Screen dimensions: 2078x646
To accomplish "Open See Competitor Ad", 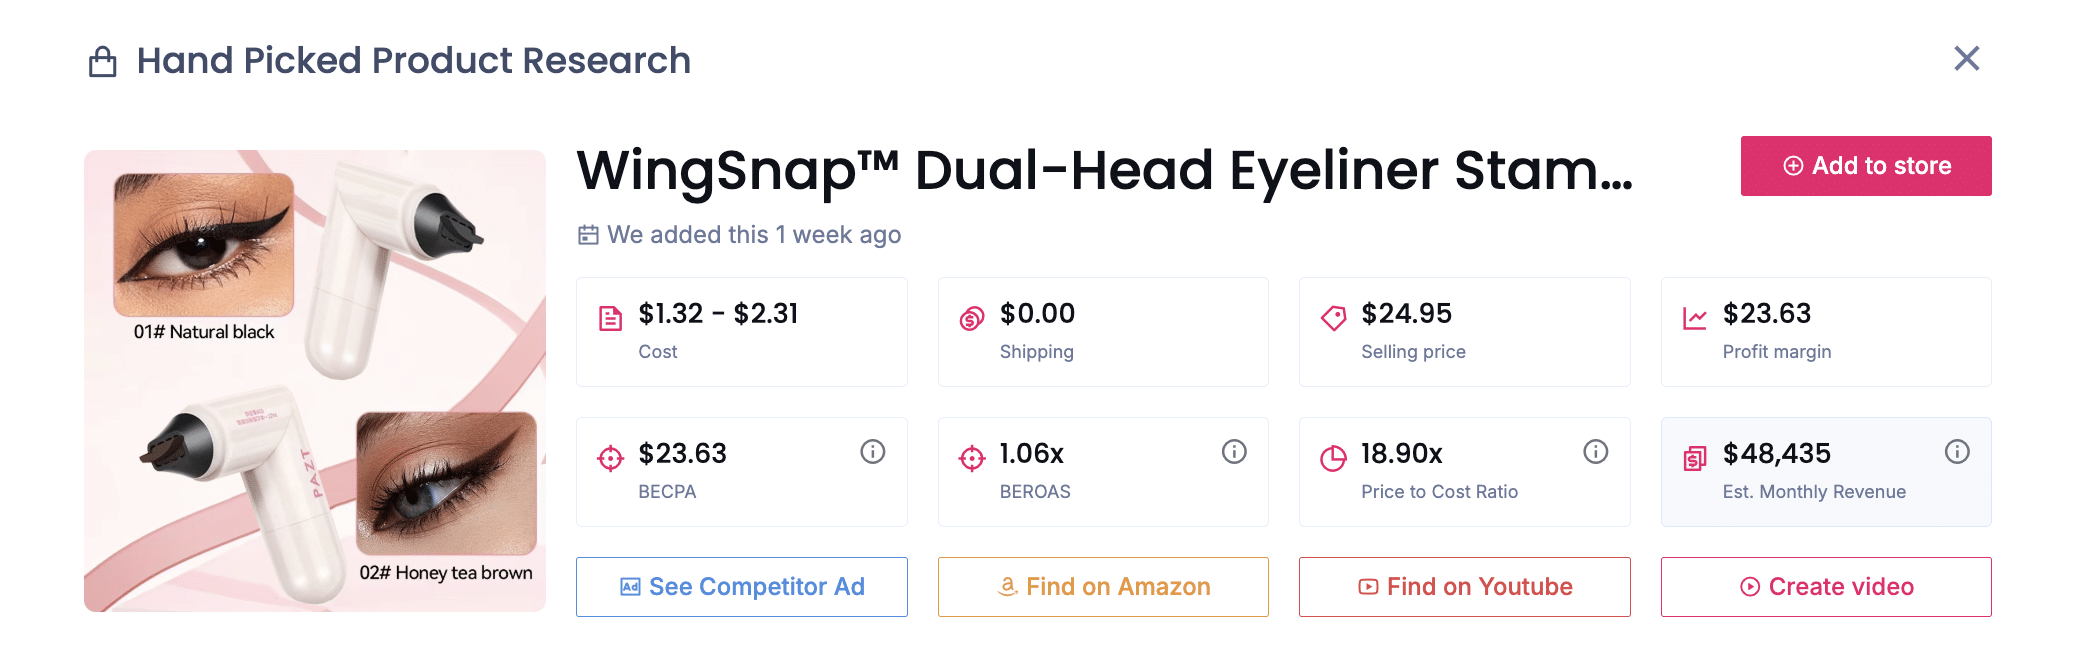I will click(x=741, y=587).
